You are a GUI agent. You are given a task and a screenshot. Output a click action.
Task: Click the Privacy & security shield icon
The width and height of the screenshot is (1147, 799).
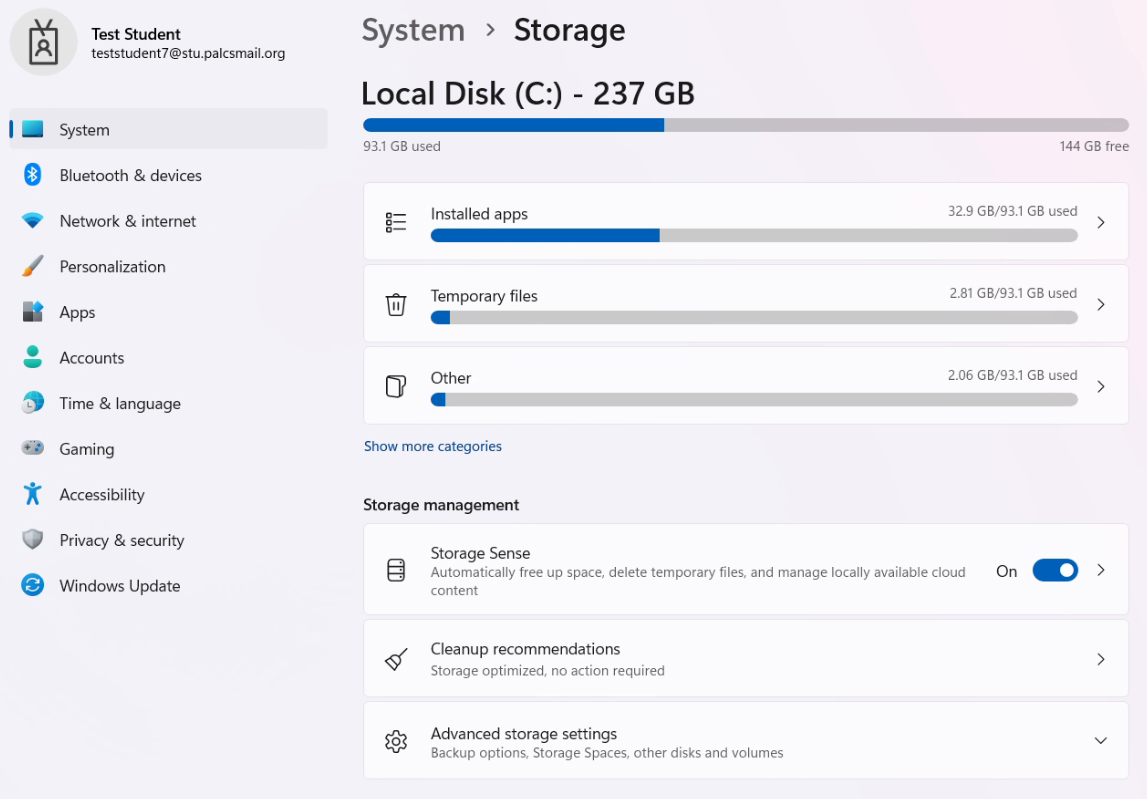[32, 539]
